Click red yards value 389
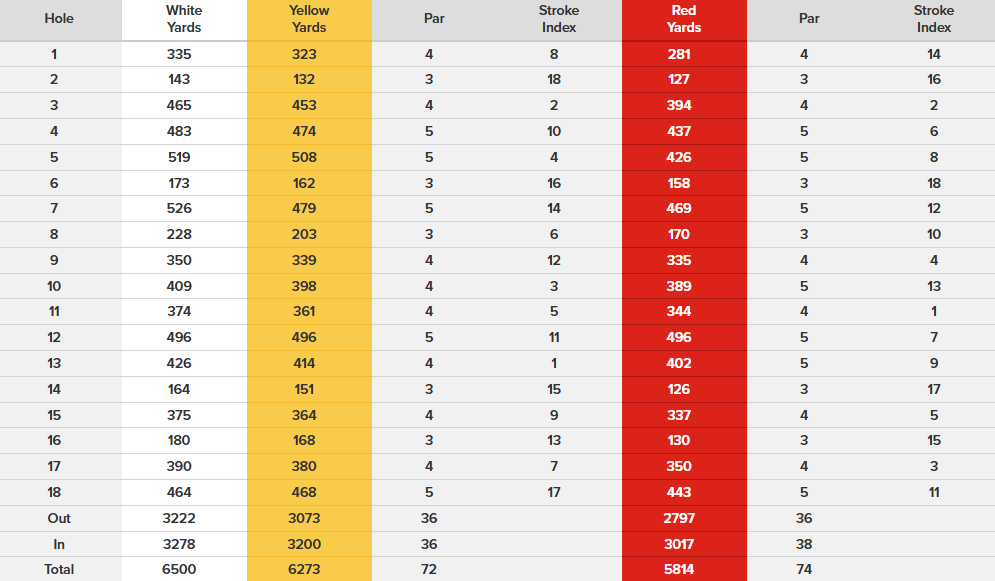Viewport: 995px width, 581px height. [678, 287]
